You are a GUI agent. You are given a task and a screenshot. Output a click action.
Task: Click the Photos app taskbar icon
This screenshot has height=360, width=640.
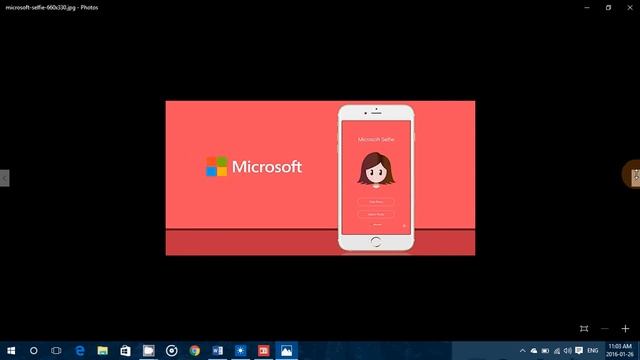pos(287,351)
